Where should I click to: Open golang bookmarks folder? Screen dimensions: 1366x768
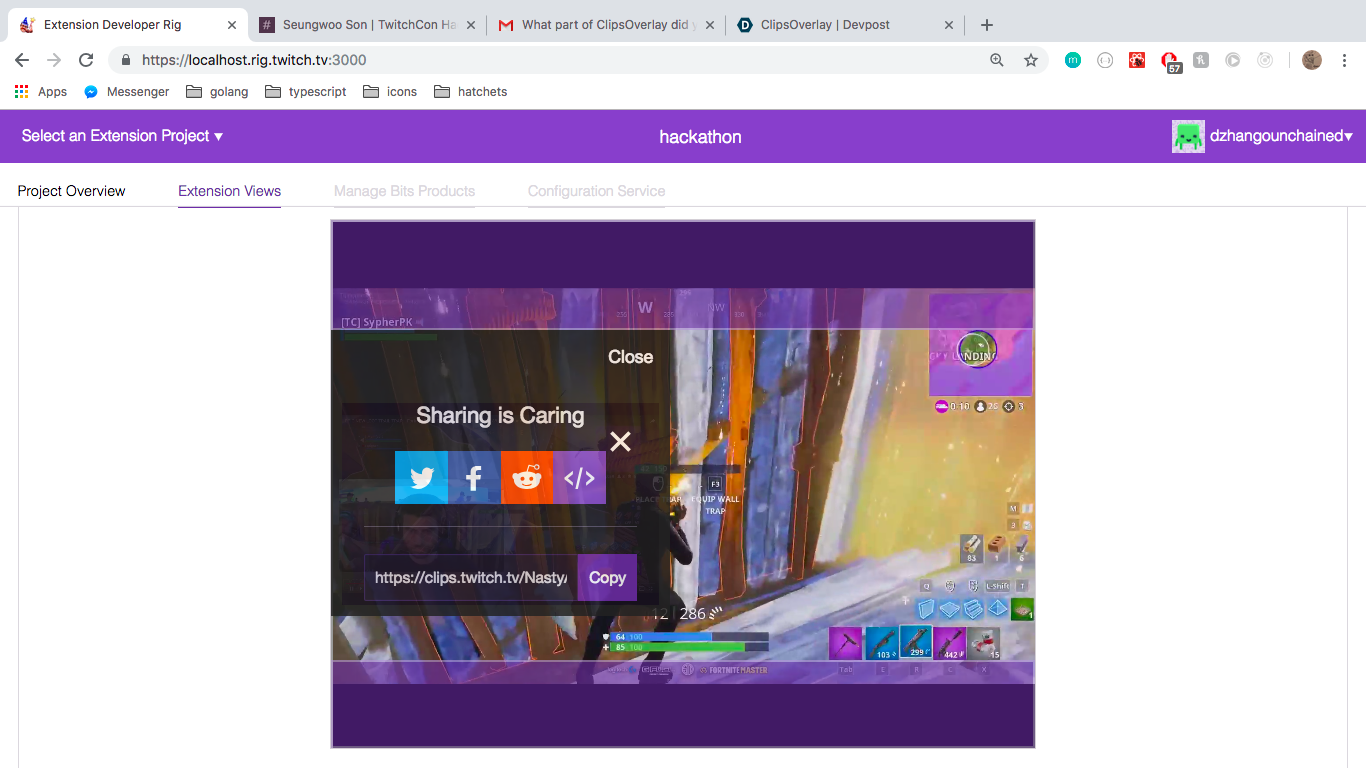pyautogui.click(x=217, y=91)
